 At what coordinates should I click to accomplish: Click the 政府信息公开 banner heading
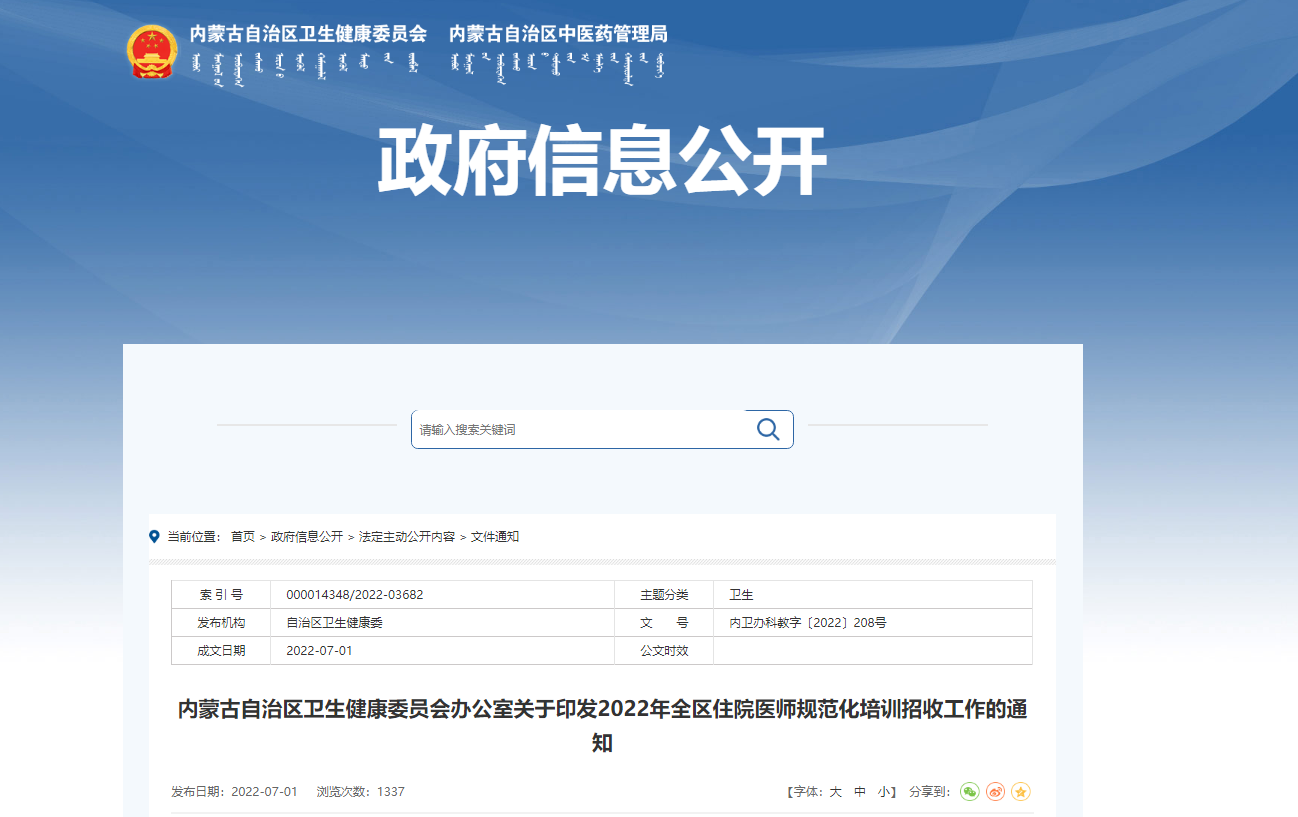point(602,161)
